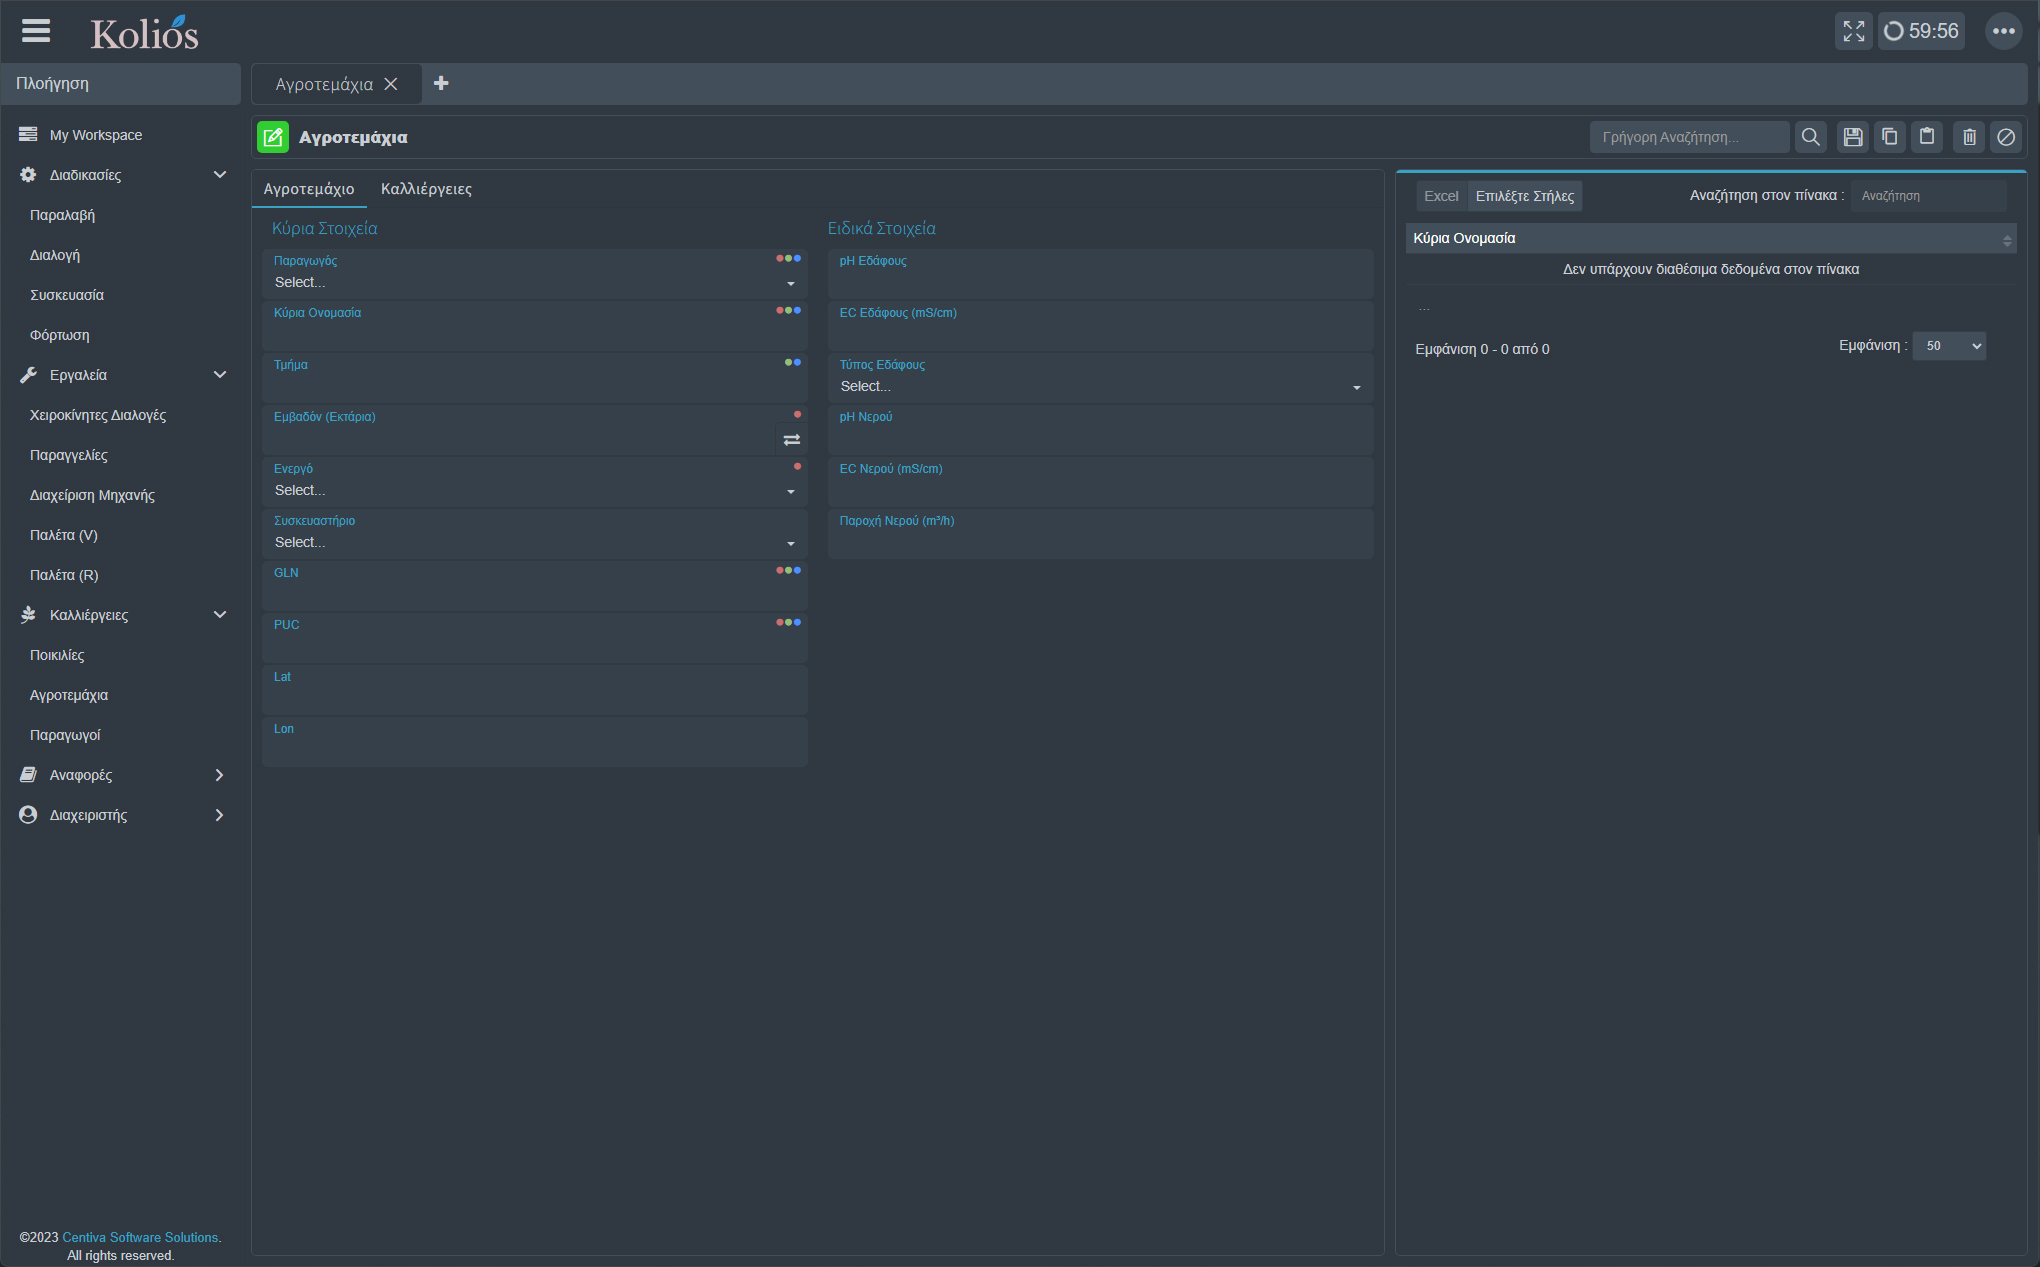
Task: Open Παλέτα (R) in the sidebar
Action: pyautogui.click(x=64, y=575)
